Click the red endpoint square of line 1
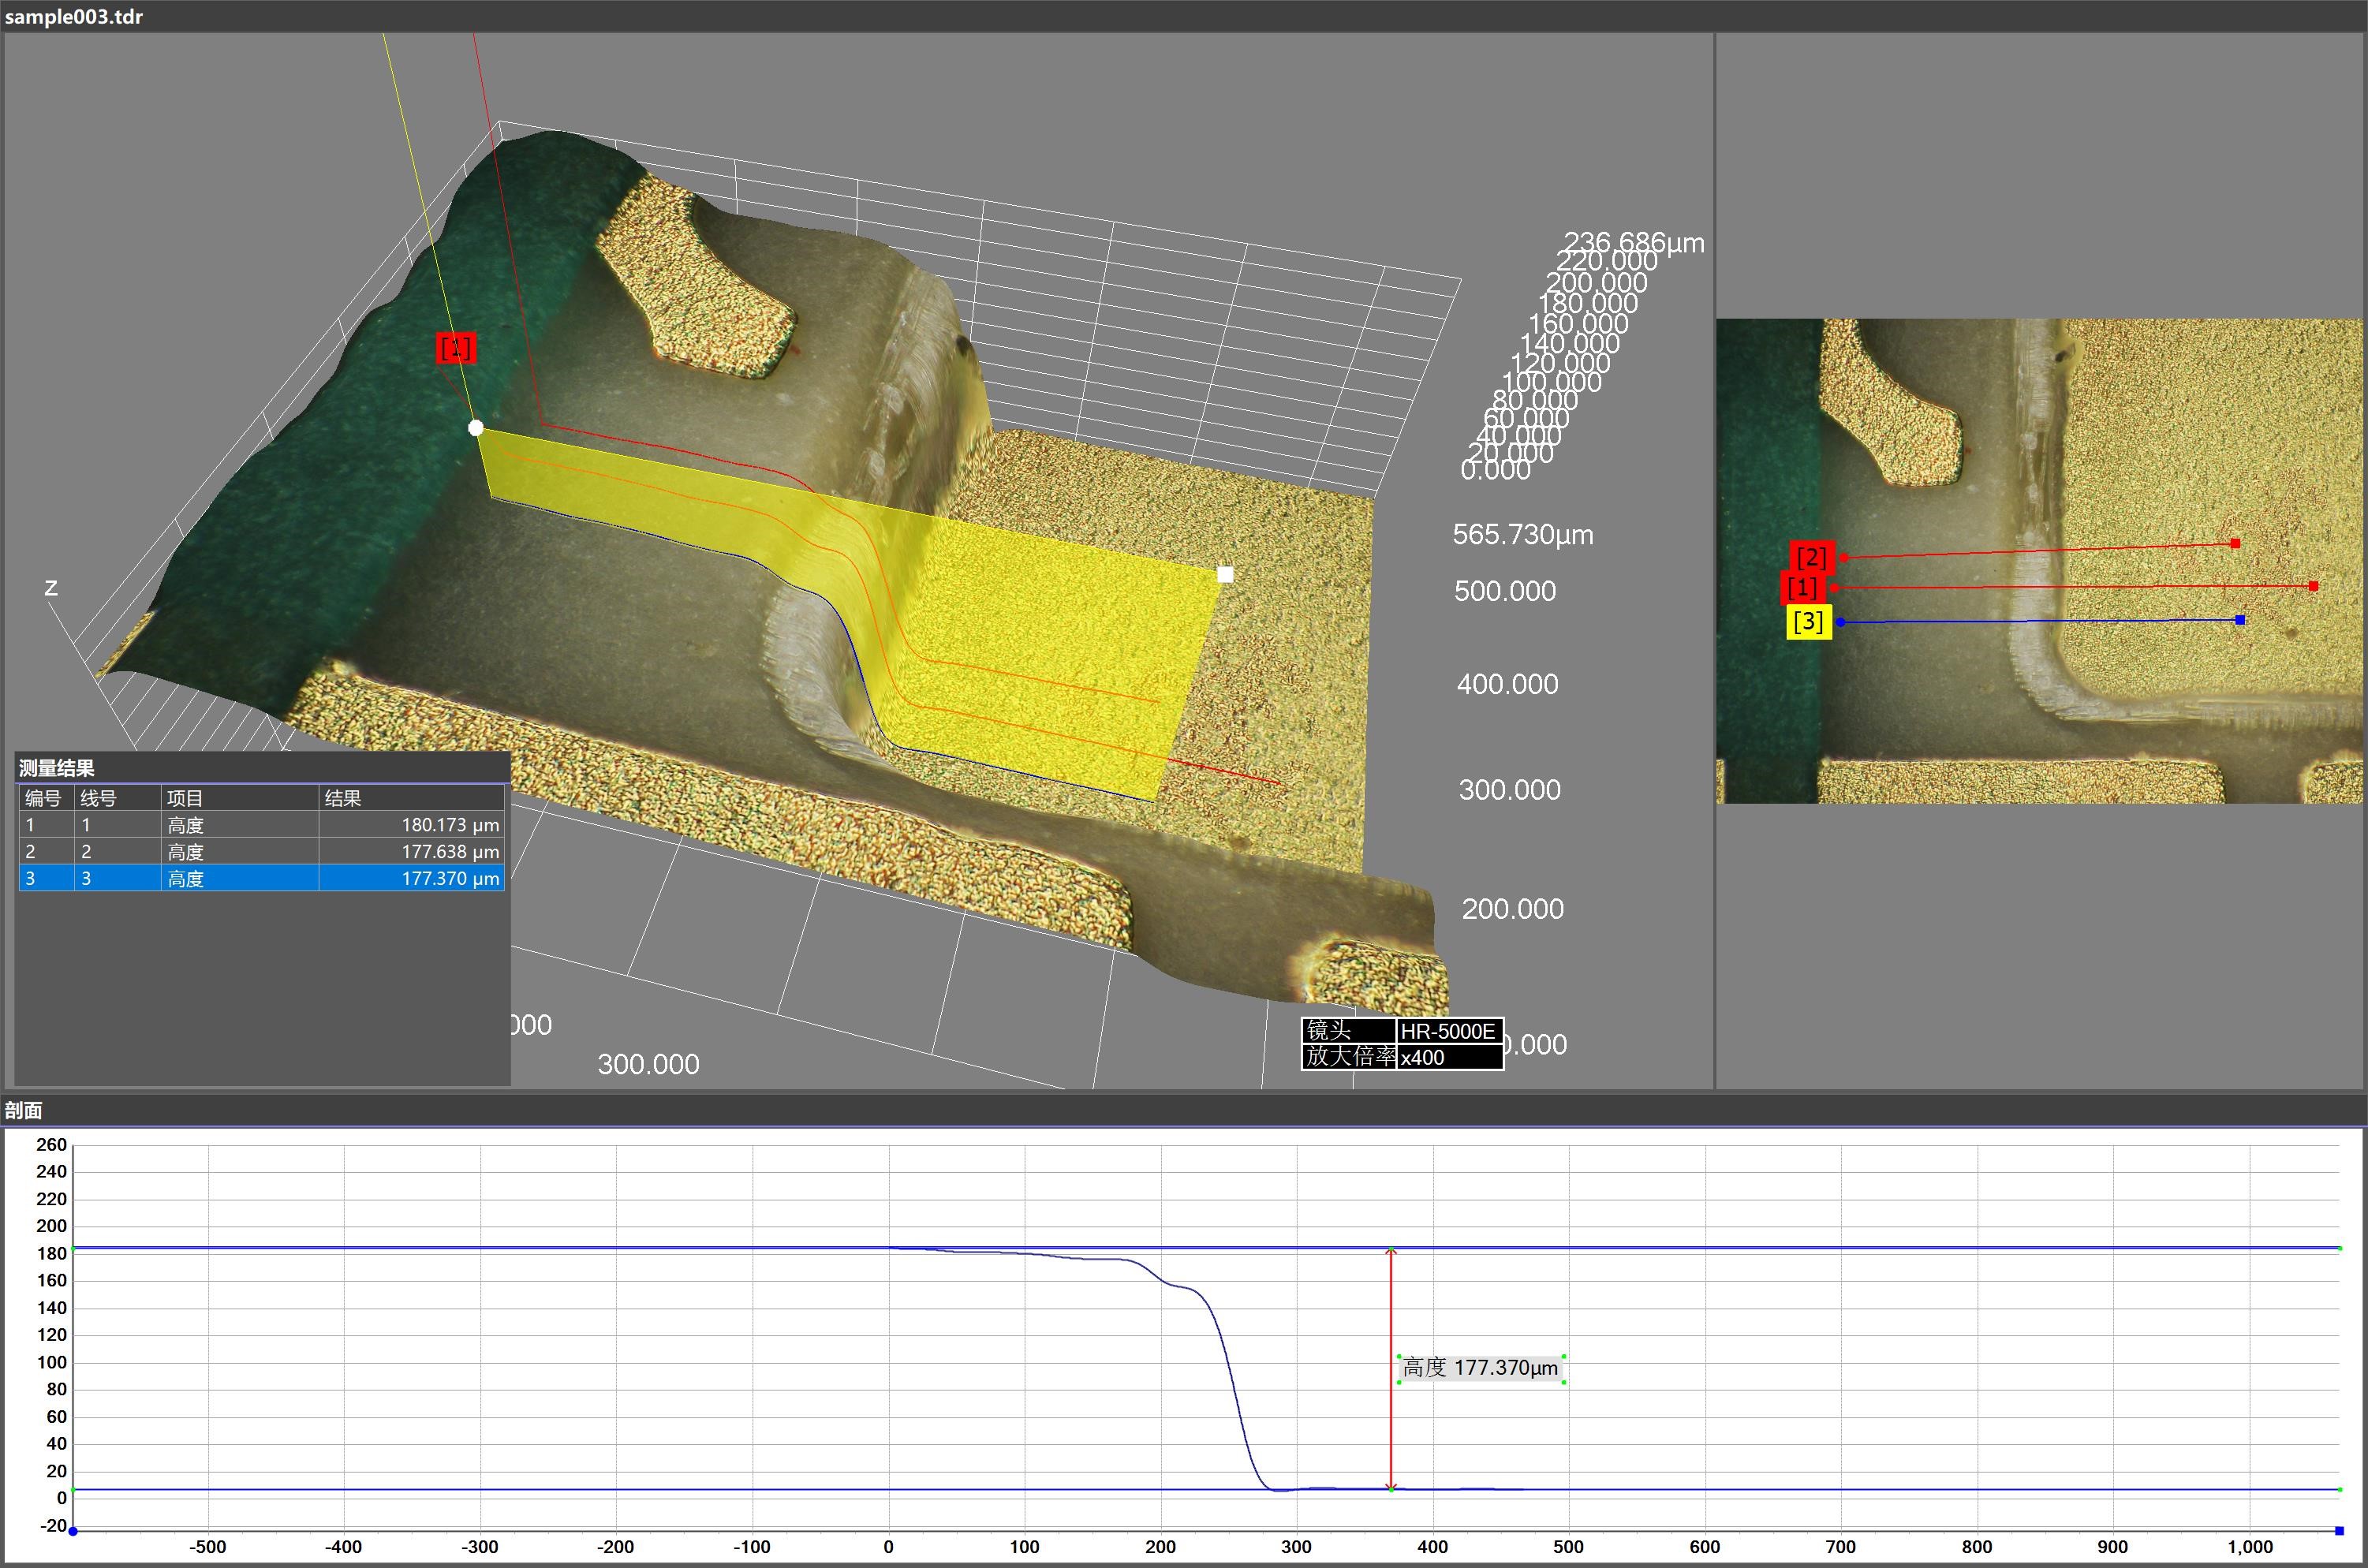The image size is (2368, 1568). point(2313,586)
